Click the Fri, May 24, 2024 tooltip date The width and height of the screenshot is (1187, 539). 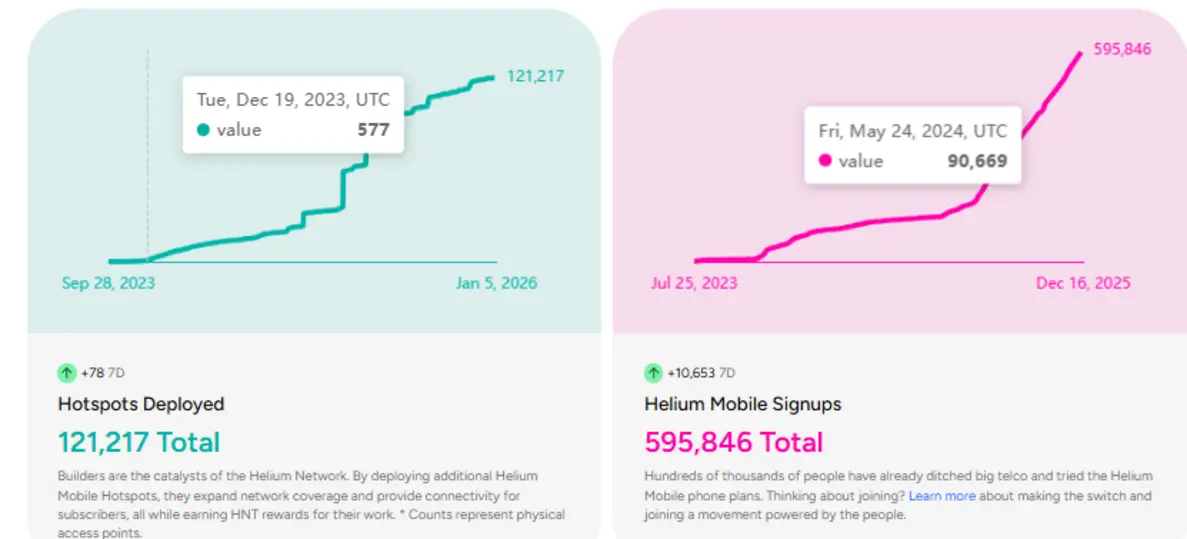[x=913, y=131]
